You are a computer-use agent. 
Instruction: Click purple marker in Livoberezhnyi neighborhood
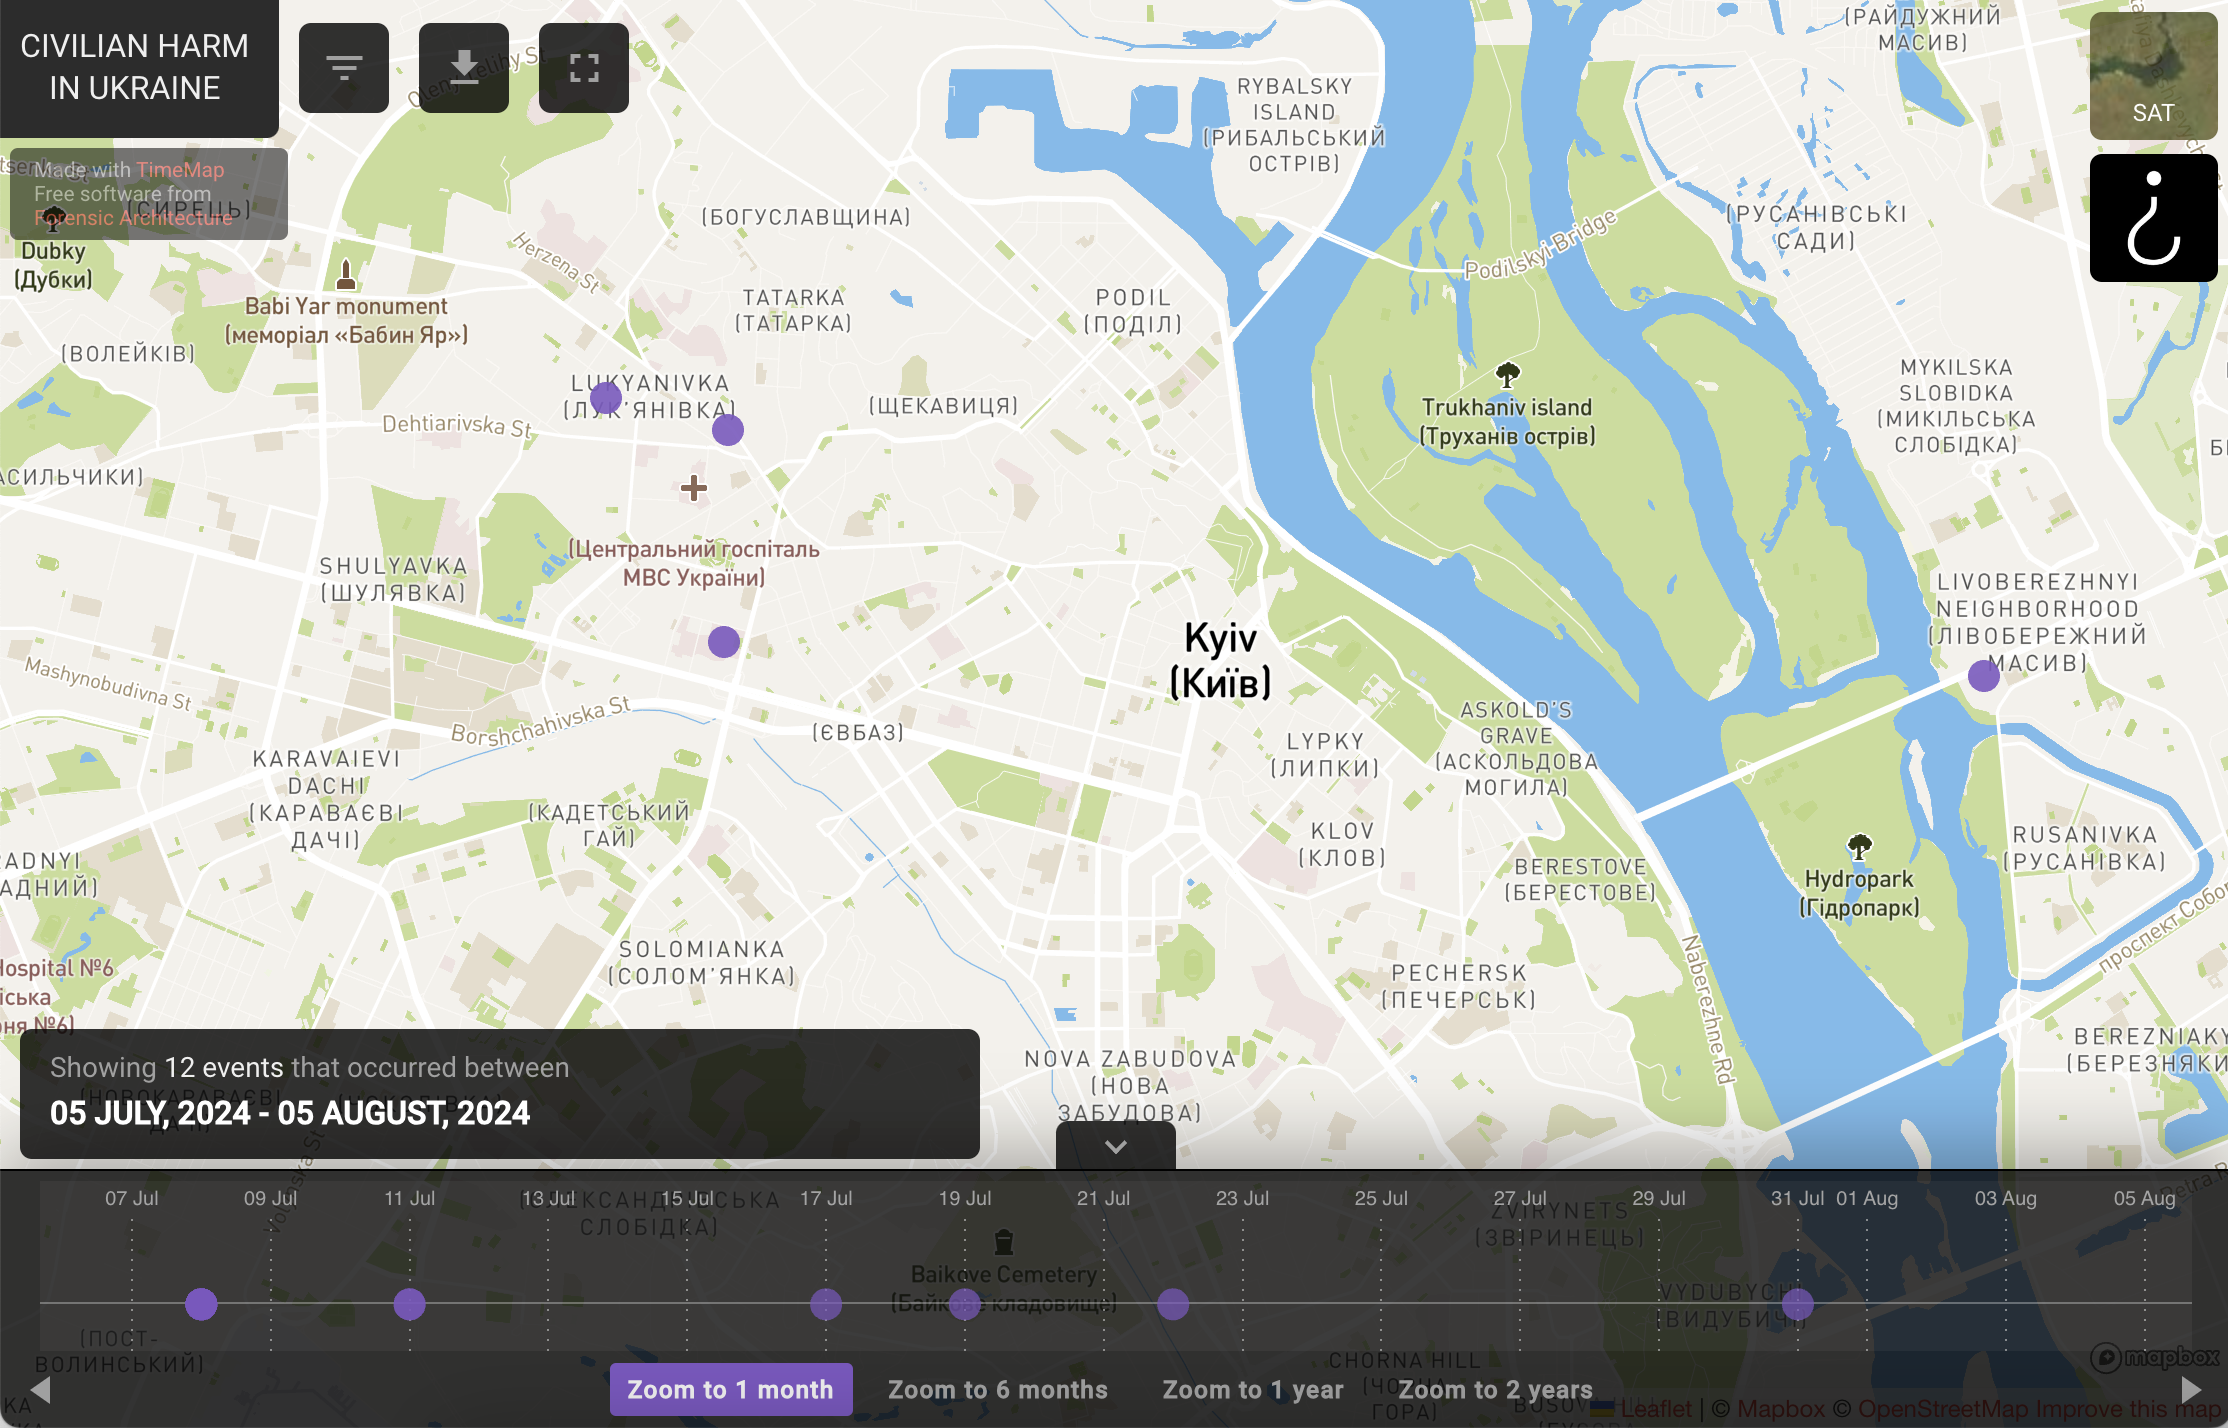coord(1984,676)
